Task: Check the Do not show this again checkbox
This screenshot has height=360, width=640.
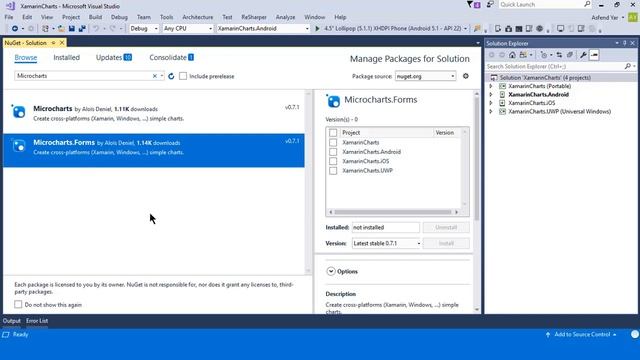Action: 18,304
